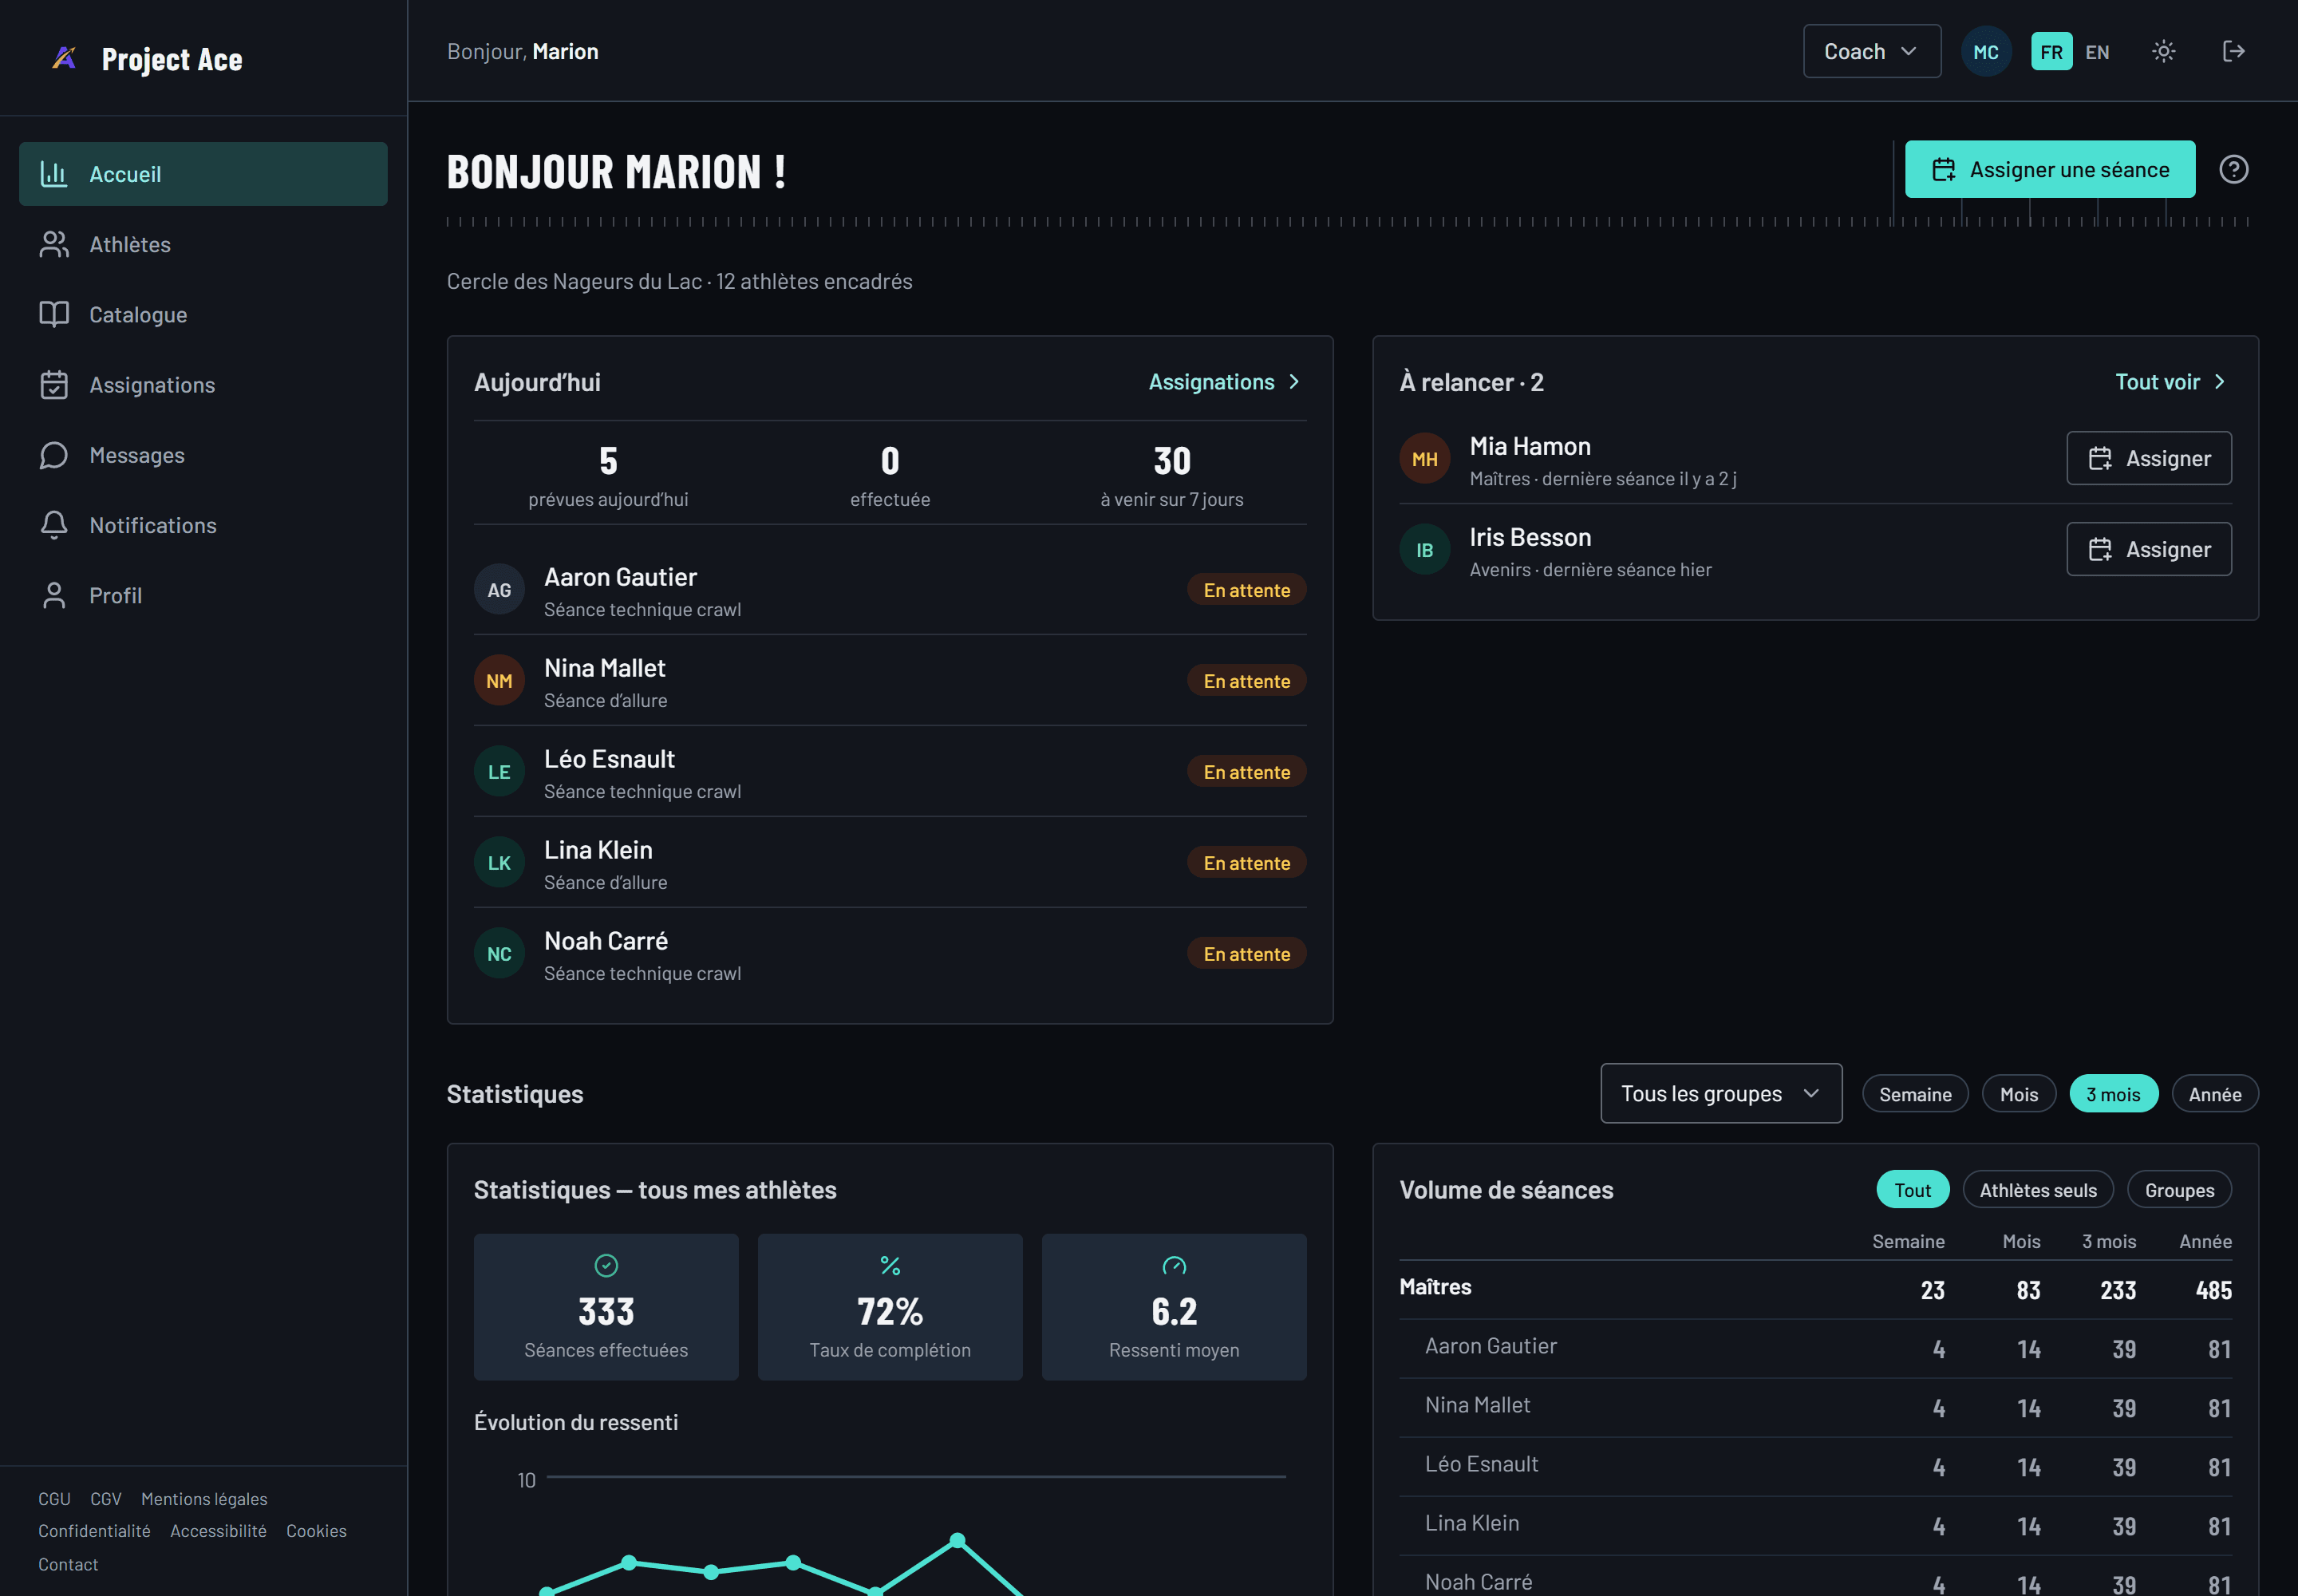Open Accueil via its chart icon

(x=53, y=174)
